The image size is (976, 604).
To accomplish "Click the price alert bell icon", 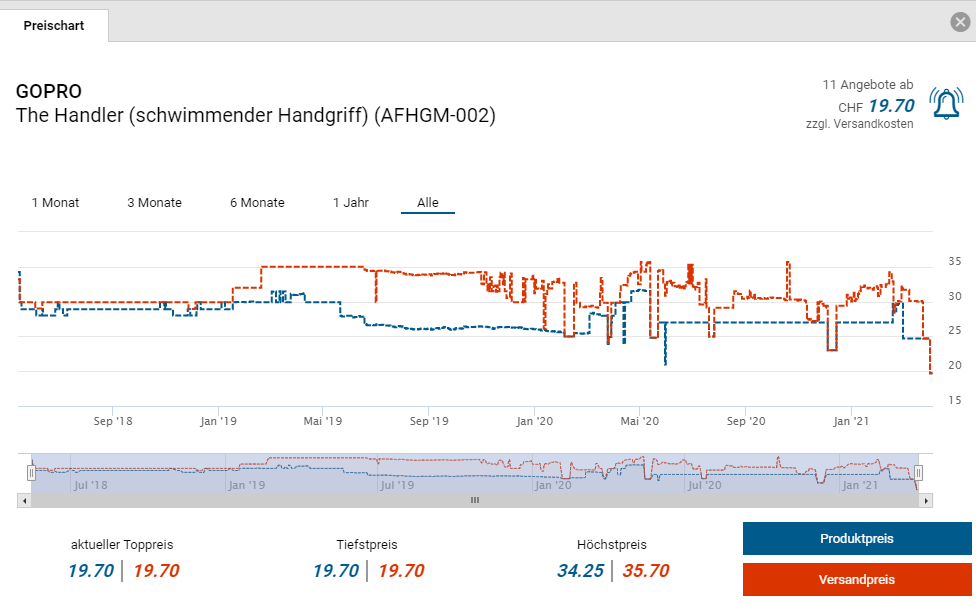I will [946, 104].
